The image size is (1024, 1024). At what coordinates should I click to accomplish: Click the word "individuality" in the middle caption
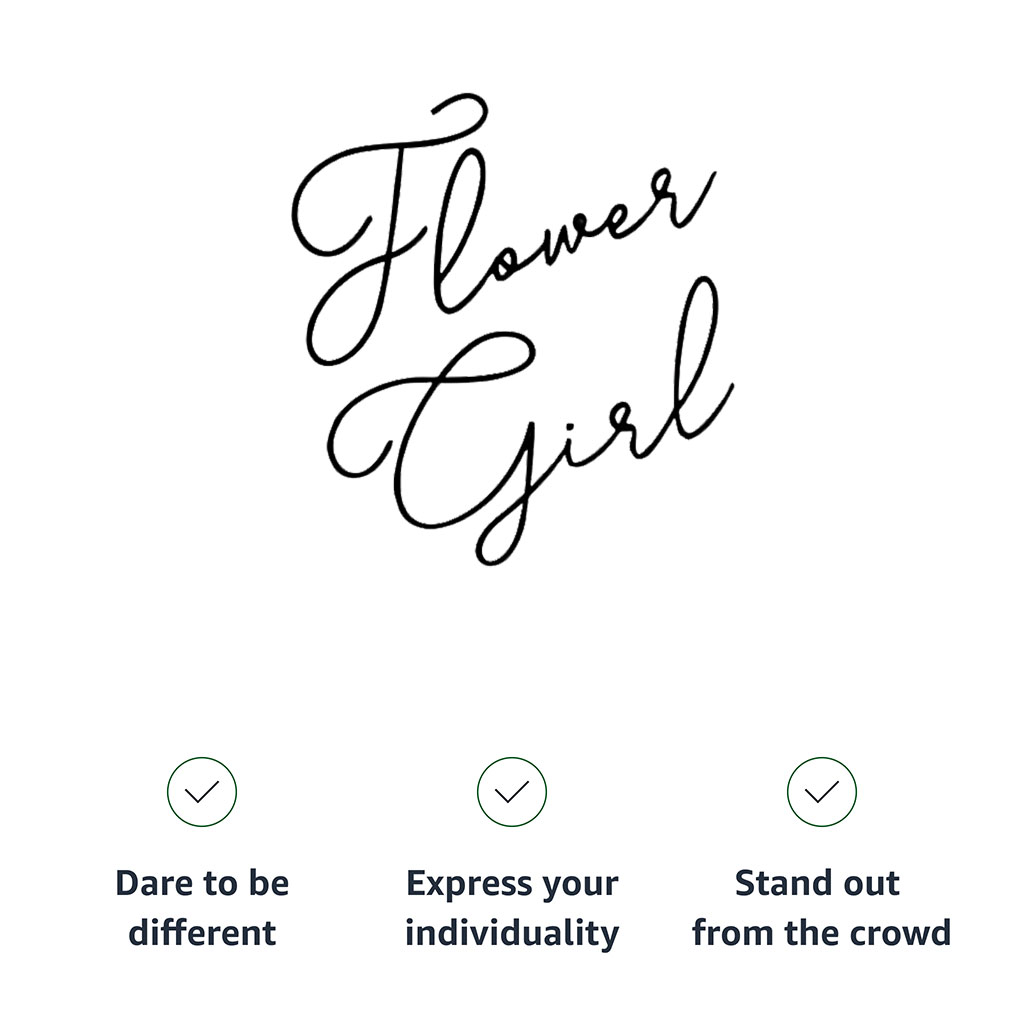click(512, 933)
